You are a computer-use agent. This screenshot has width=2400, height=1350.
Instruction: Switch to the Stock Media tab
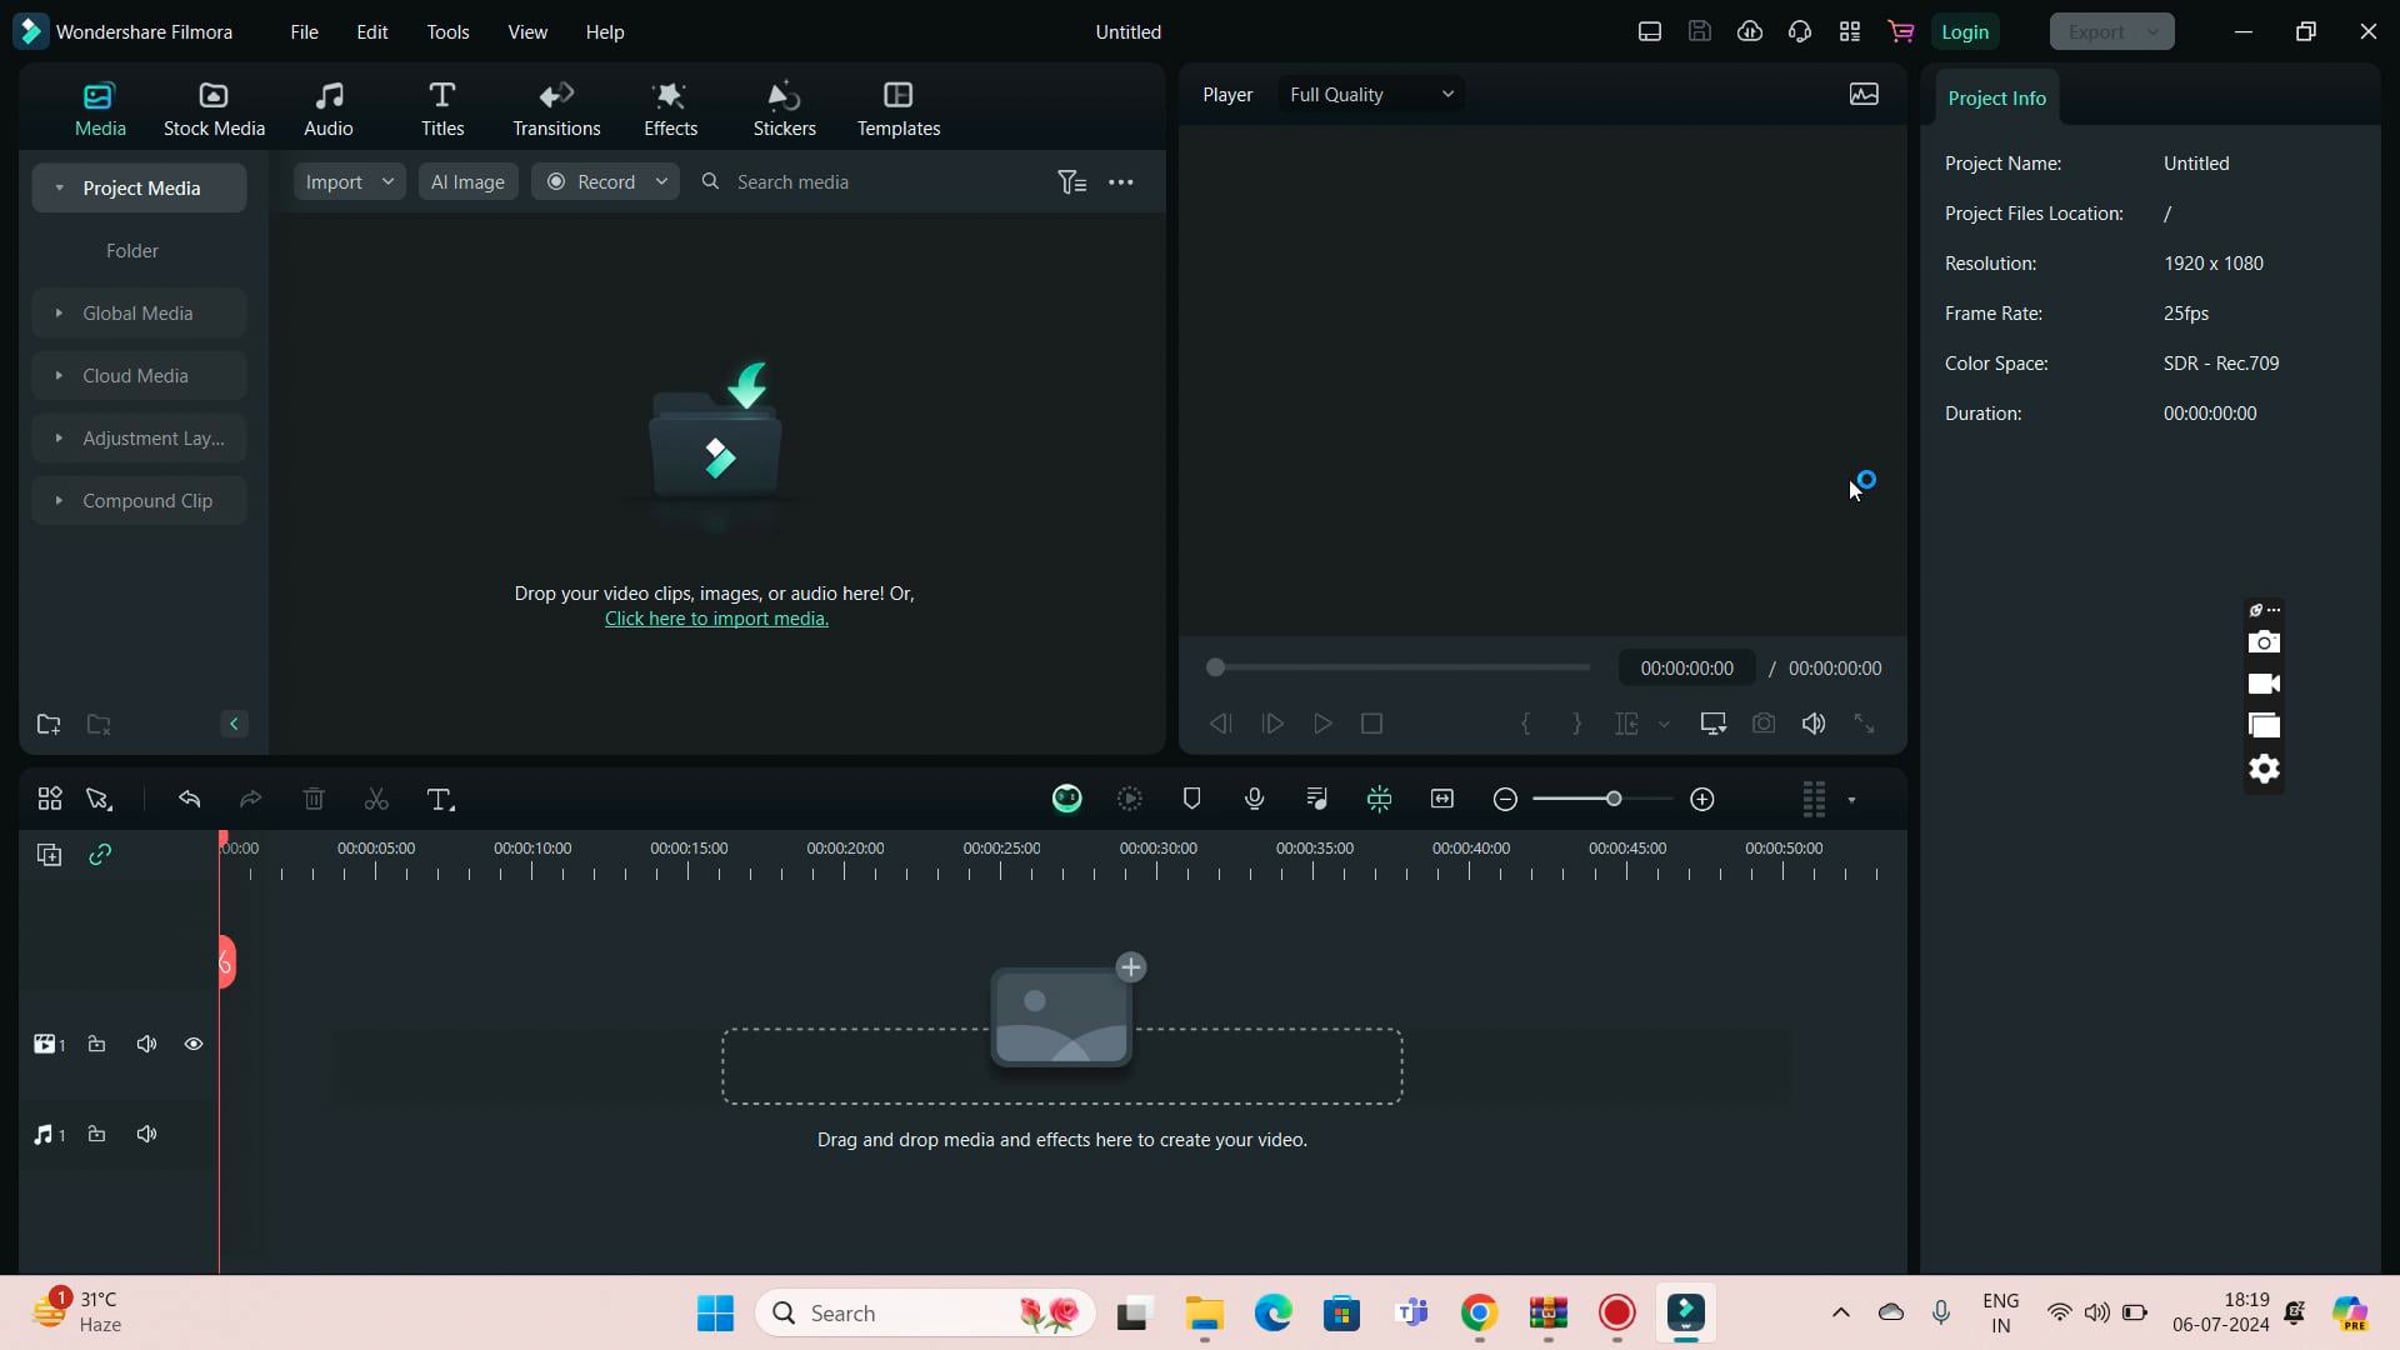[214, 107]
